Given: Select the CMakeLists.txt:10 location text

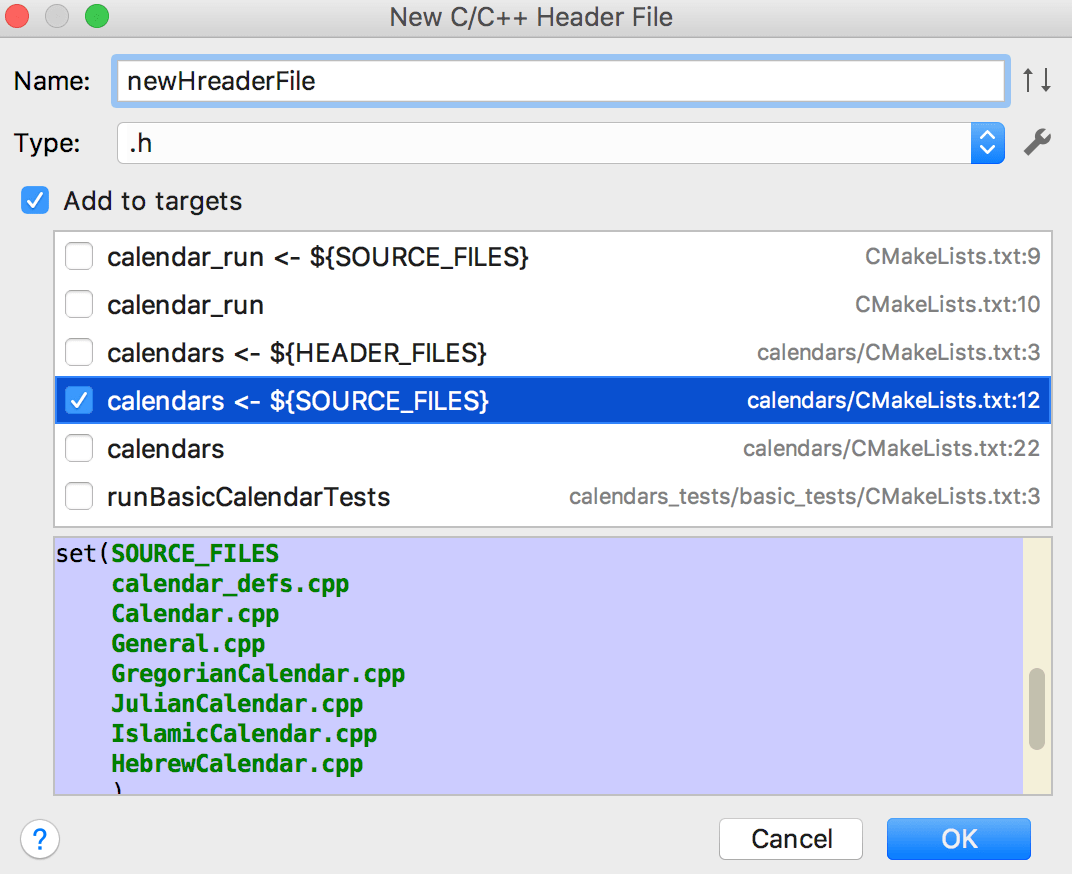Looking at the screenshot, I should 948,304.
